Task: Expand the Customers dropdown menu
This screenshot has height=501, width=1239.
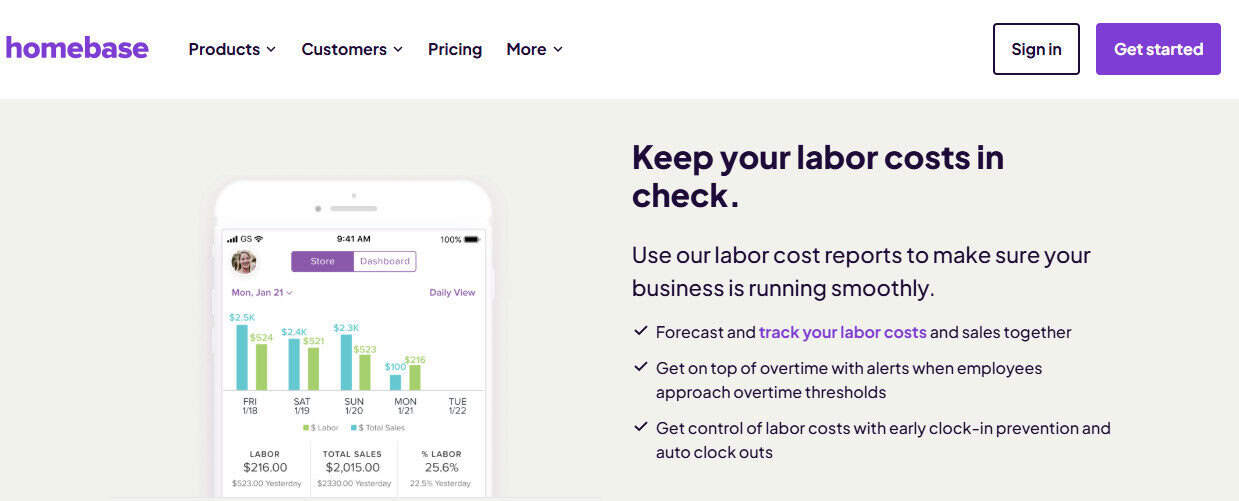Action: [x=352, y=49]
